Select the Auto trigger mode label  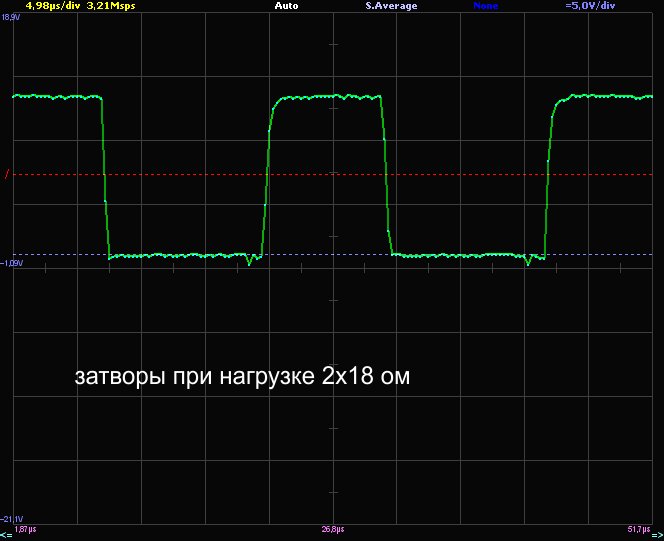(x=286, y=6)
